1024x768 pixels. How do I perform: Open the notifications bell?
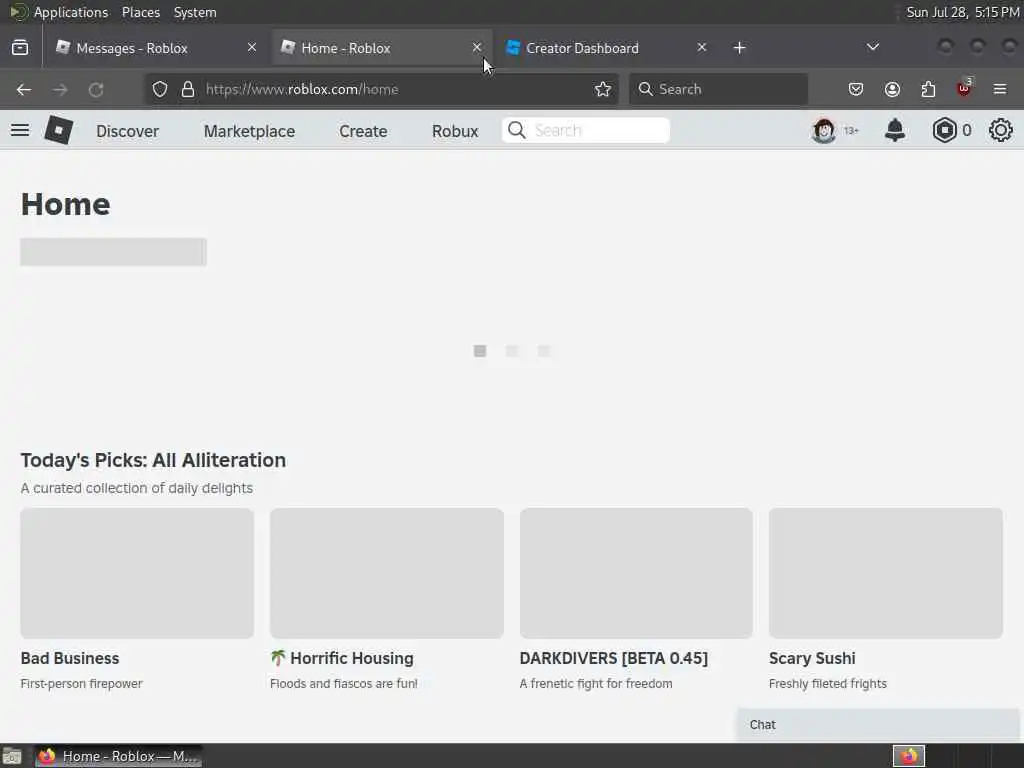tap(895, 131)
